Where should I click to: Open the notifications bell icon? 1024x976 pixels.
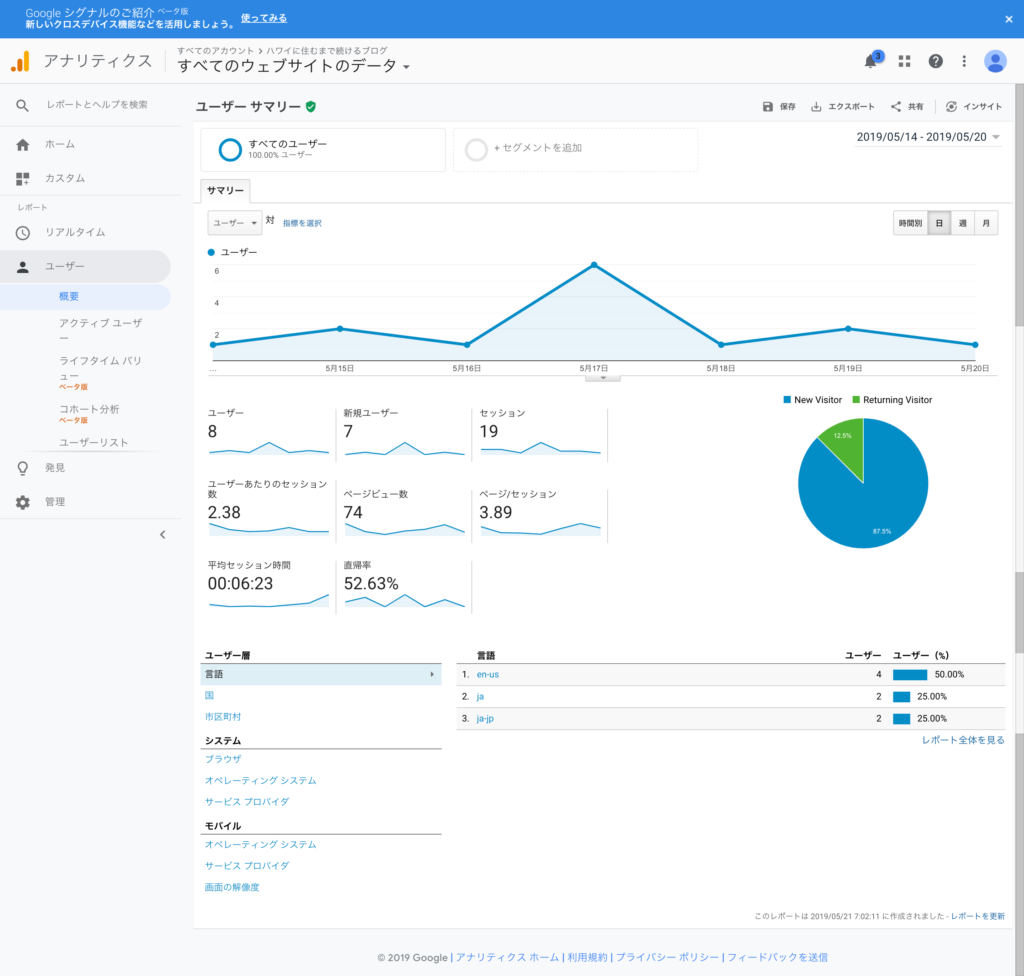pos(871,61)
